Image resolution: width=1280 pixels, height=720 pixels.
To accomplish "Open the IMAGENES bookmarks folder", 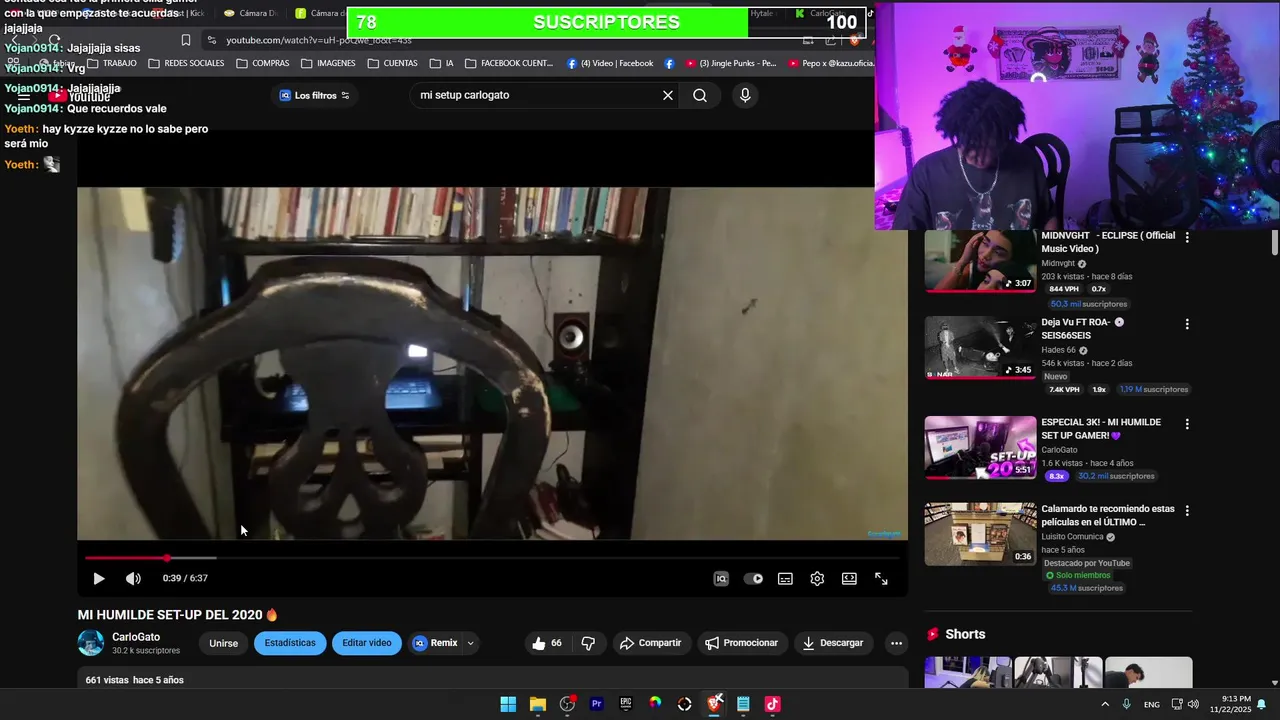I will pos(328,63).
